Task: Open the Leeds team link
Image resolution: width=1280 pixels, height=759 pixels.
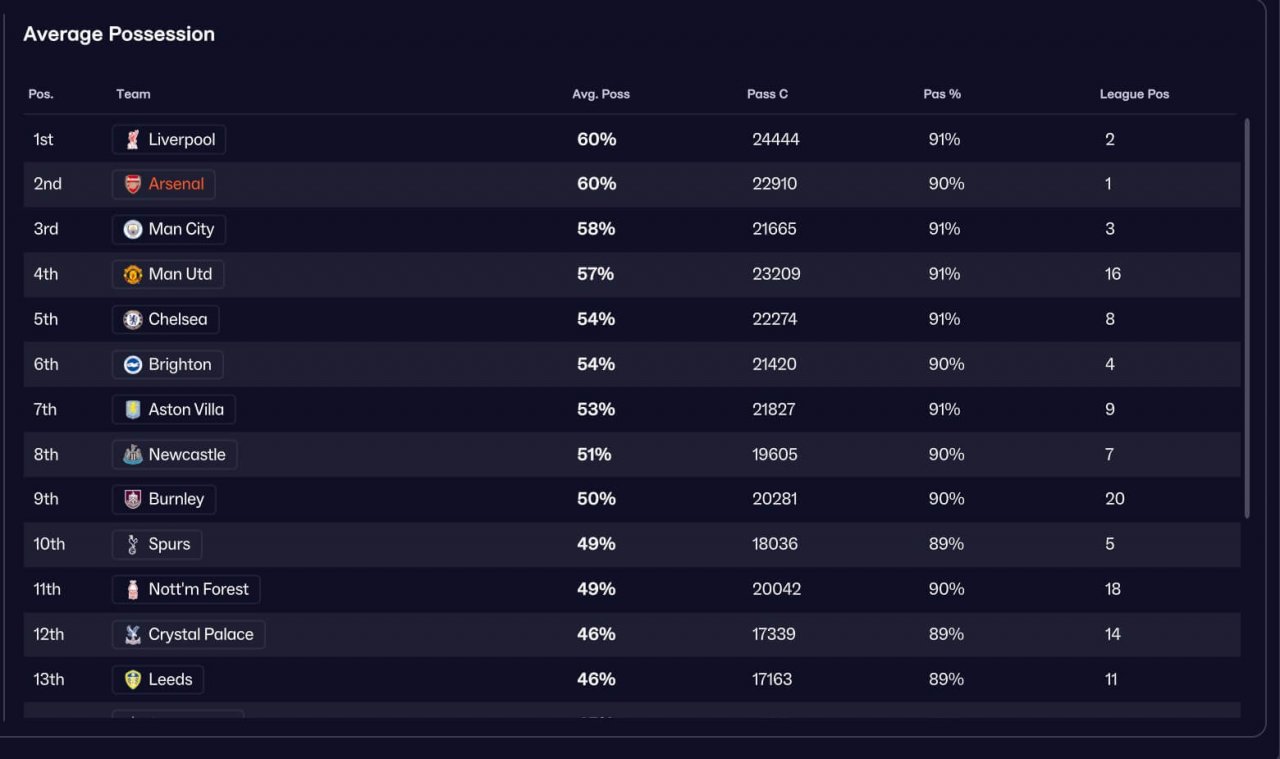Action: 159,679
